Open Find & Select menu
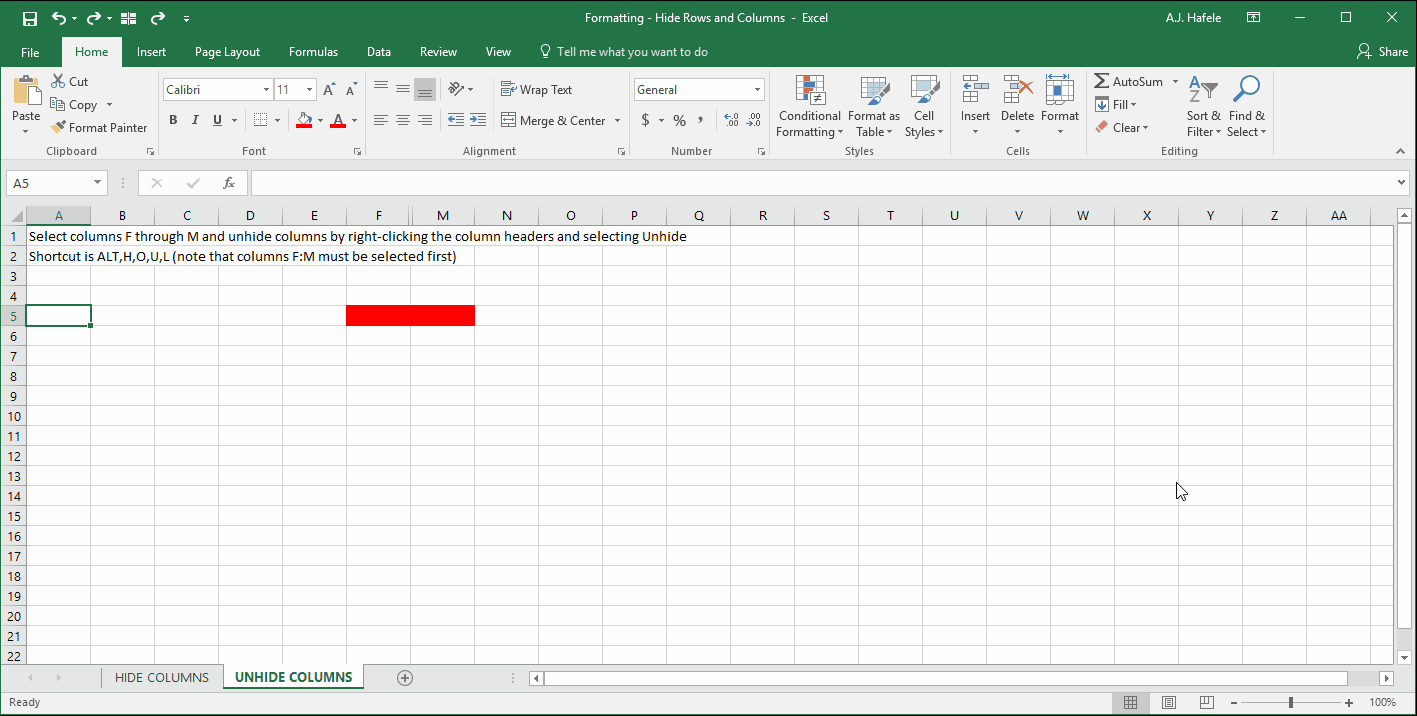The width and height of the screenshot is (1417, 716). pos(1246,107)
